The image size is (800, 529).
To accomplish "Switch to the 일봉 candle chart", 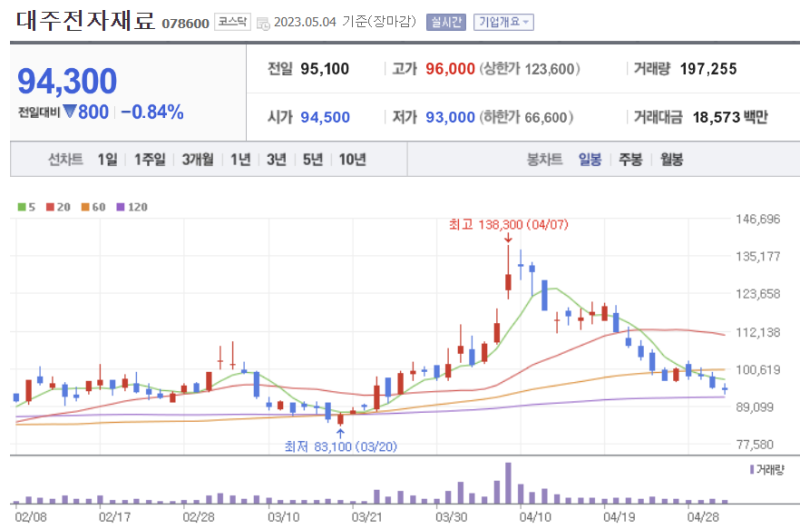I will tap(590, 160).
